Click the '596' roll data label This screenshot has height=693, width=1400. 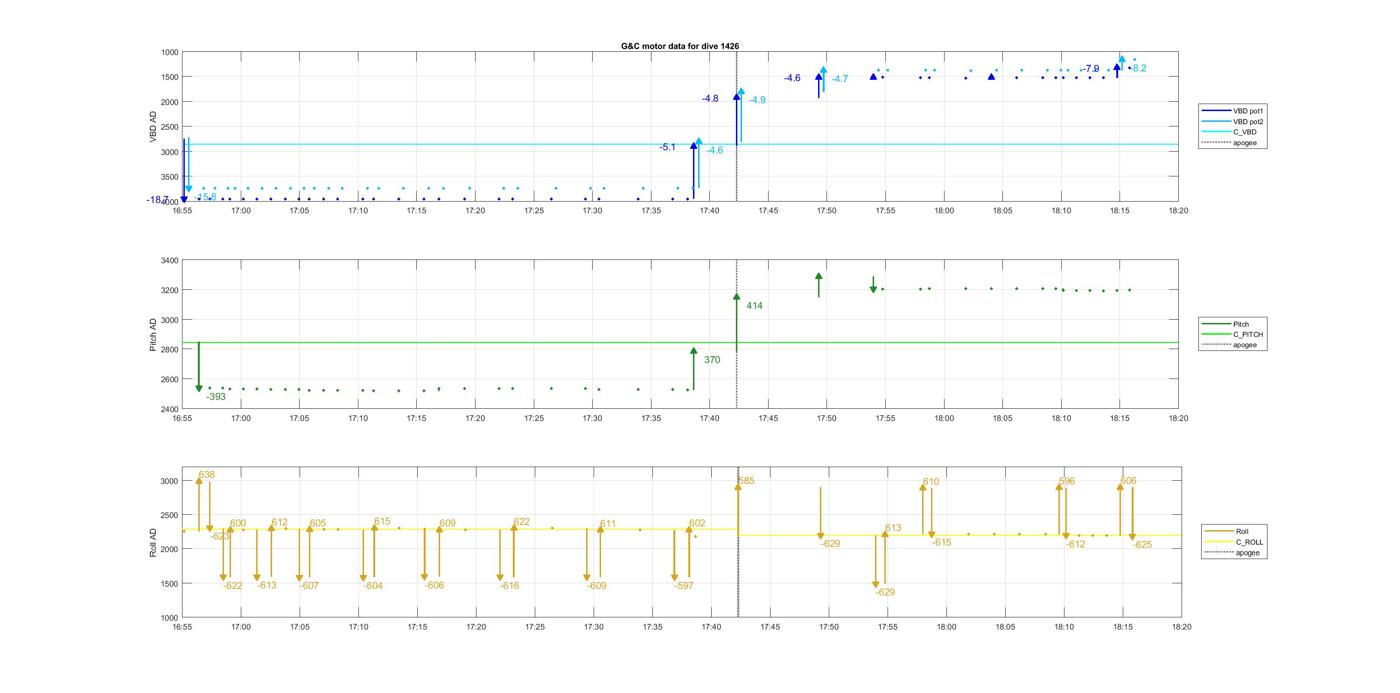[x=1067, y=481]
